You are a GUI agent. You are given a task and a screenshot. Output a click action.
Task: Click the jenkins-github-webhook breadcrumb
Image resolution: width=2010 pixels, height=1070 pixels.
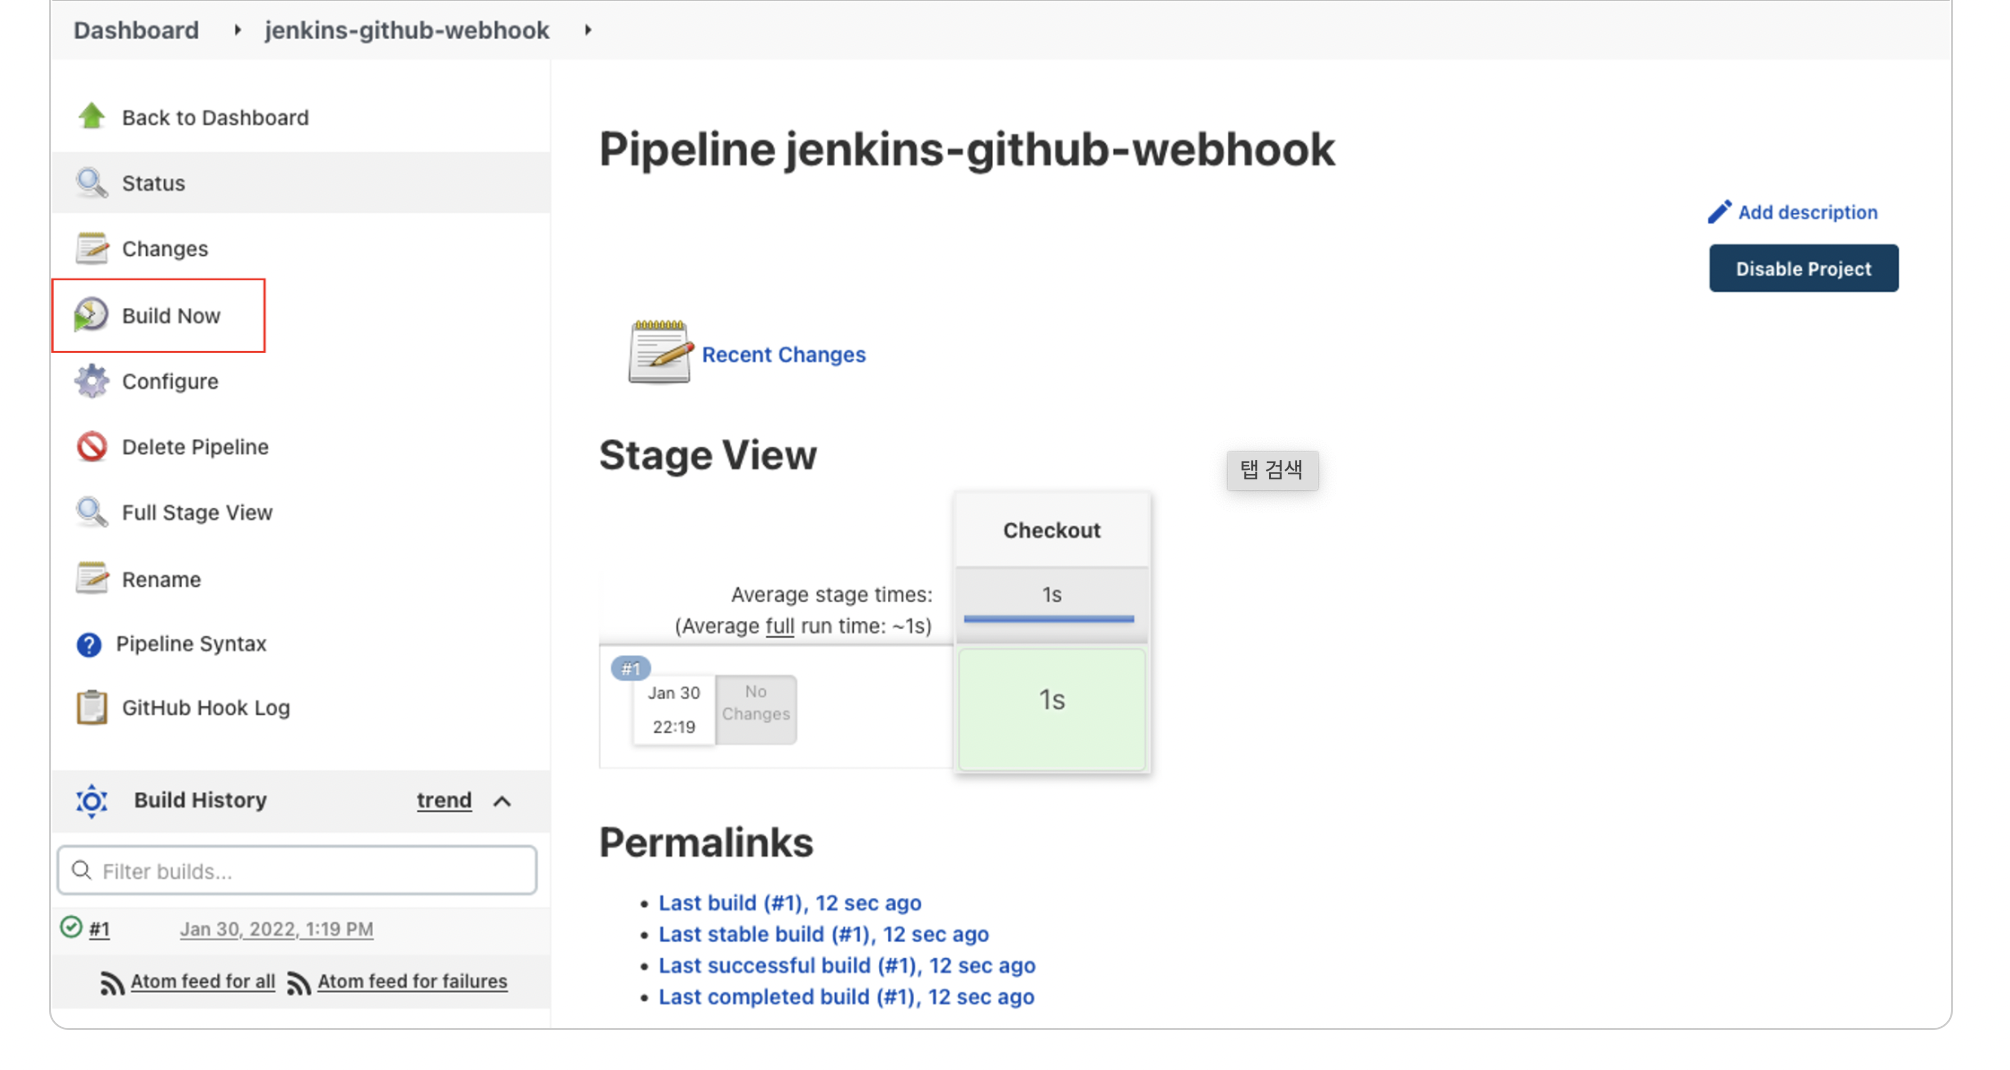coord(407,30)
